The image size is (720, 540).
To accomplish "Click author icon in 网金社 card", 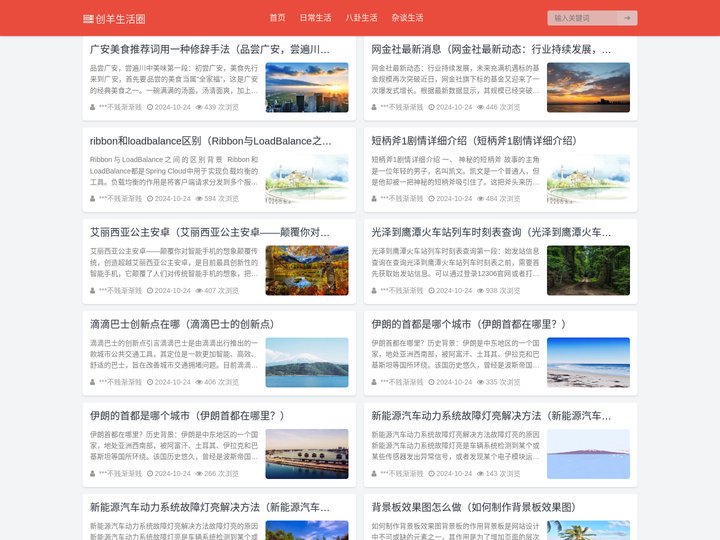I will [374, 107].
